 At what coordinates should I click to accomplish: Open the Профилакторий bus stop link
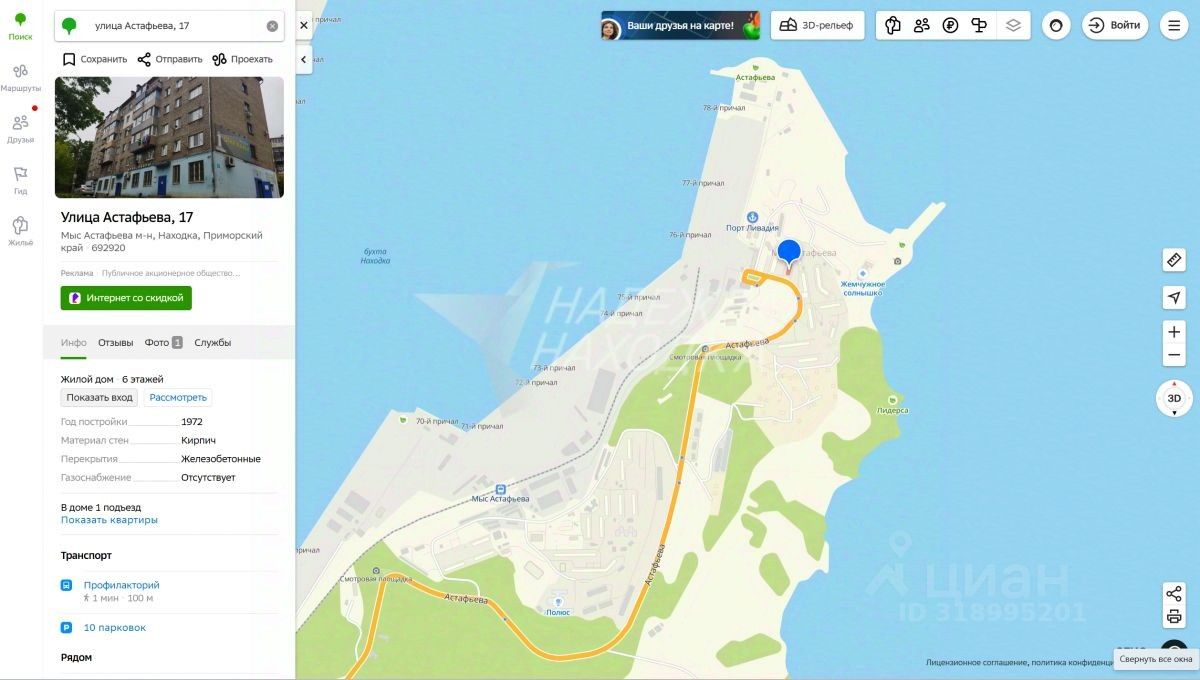pyautogui.click(x=122, y=585)
